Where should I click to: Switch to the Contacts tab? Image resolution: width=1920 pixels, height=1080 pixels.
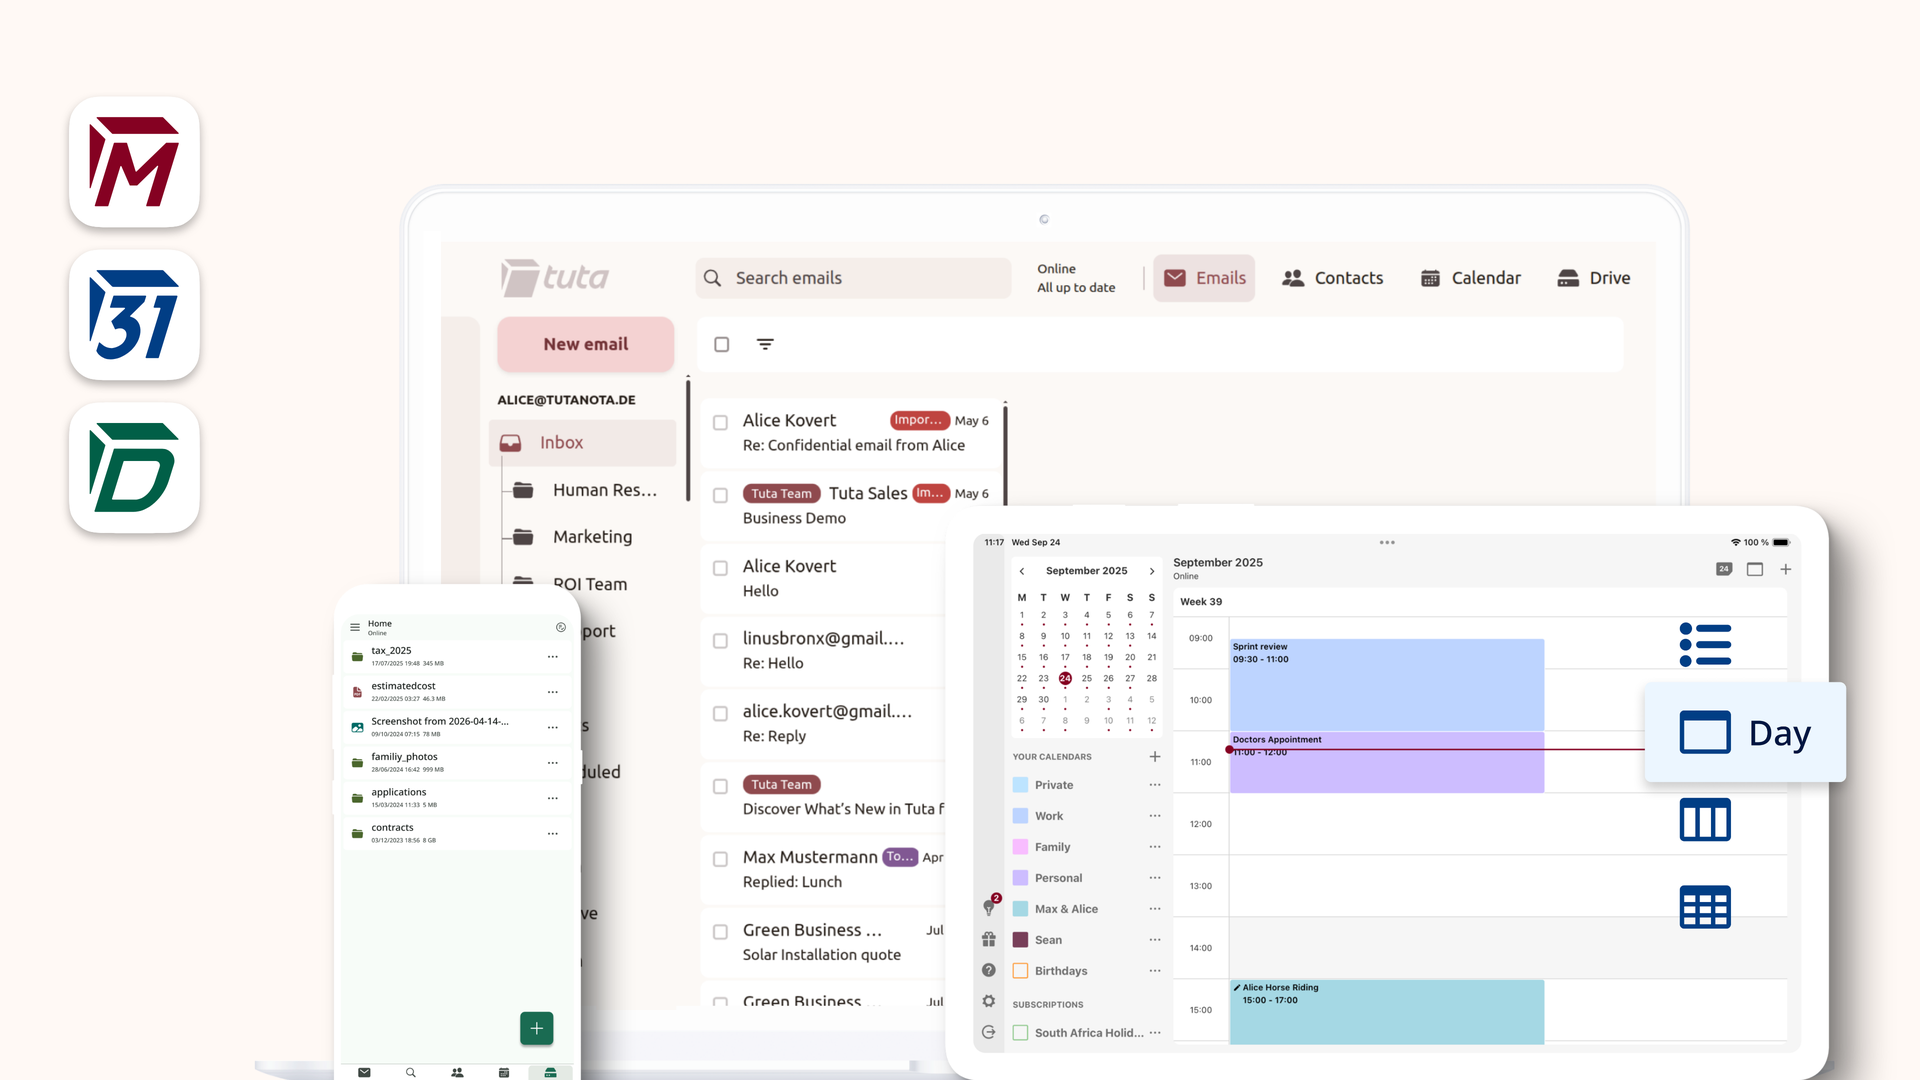pyautogui.click(x=1333, y=278)
